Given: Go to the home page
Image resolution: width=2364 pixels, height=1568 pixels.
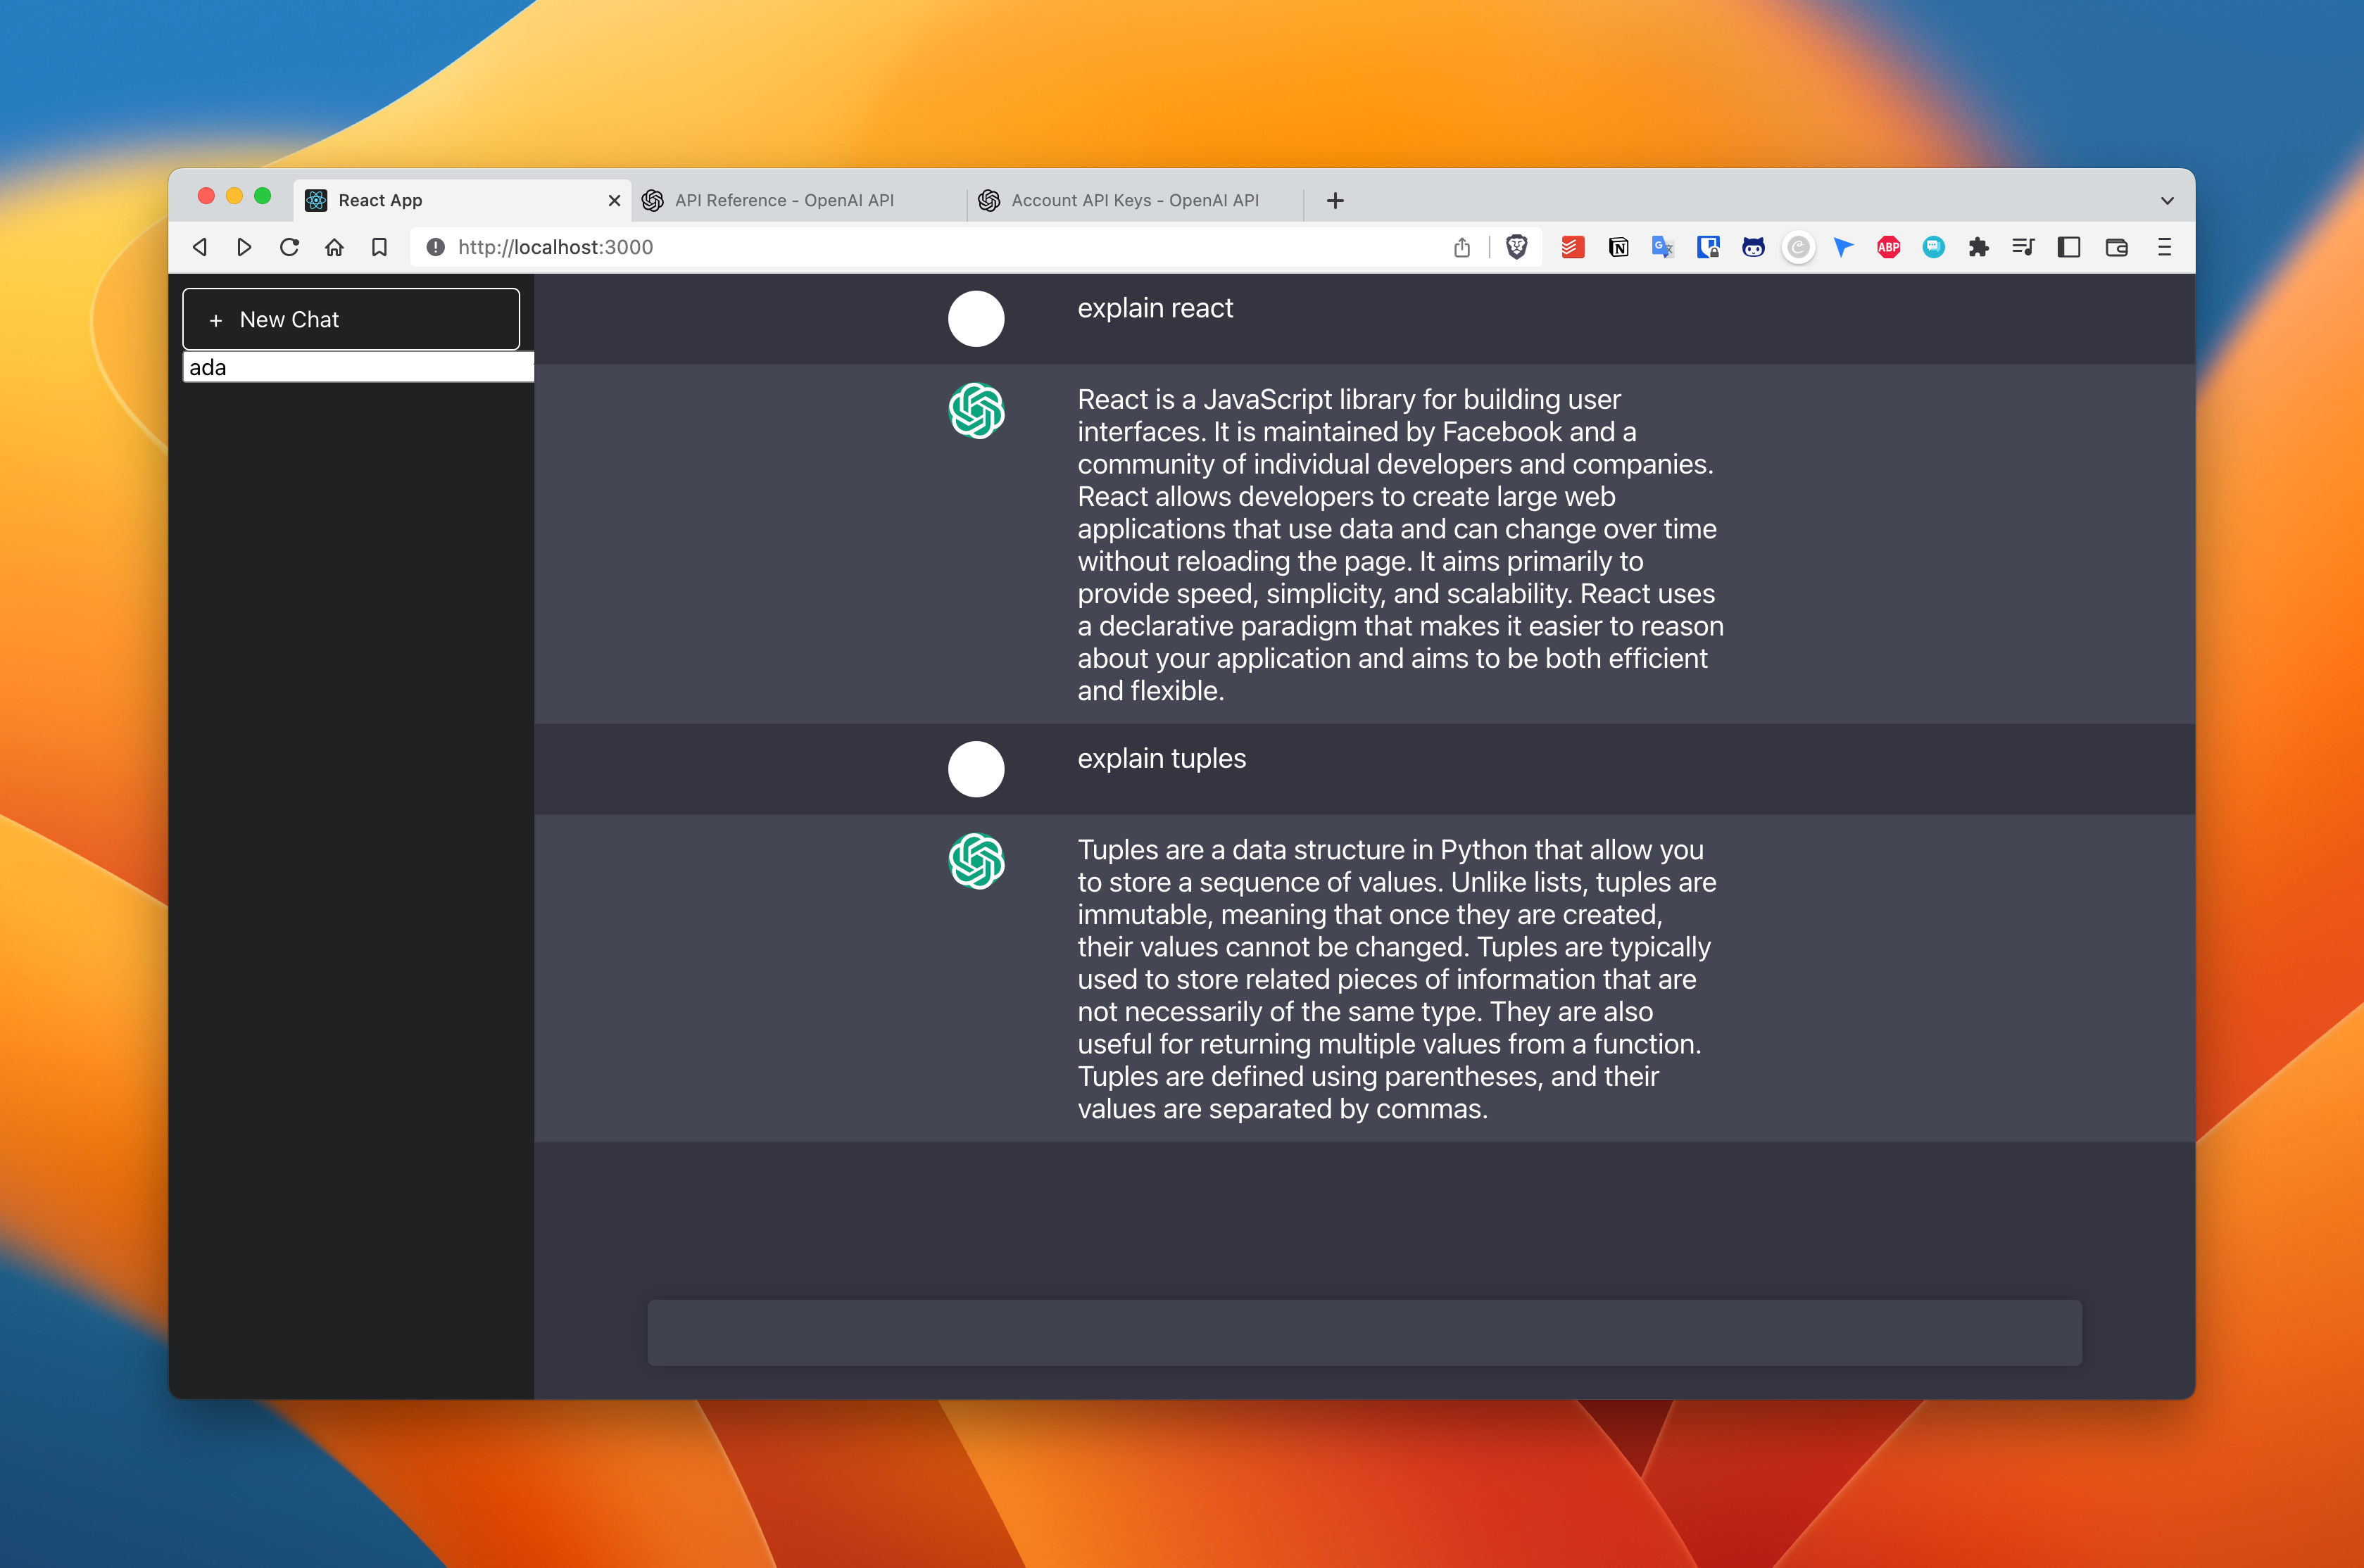Looking at the screenshot, I should pyautogui.click(x=334, y=247).
